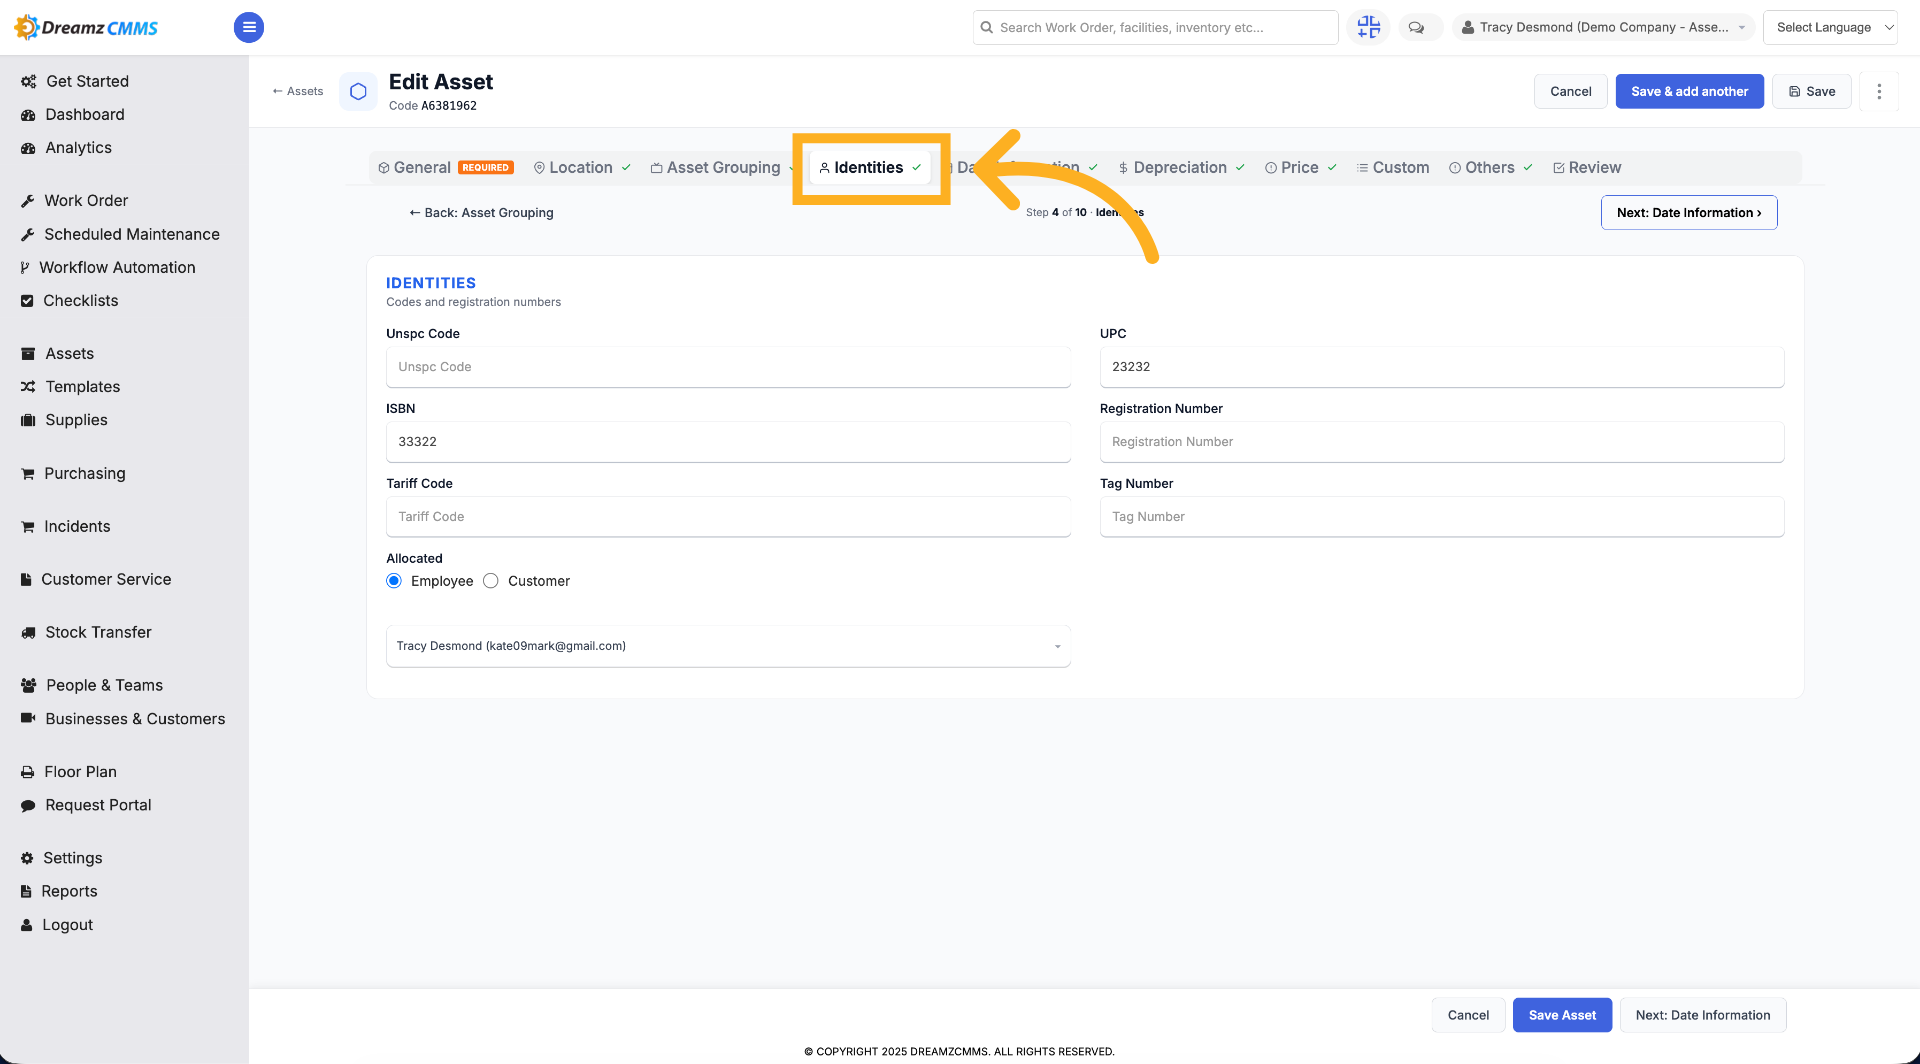Click the Scheduled Maintenance wrench icon
Screen dimensions: 1920x1064
tap(28, 235)
